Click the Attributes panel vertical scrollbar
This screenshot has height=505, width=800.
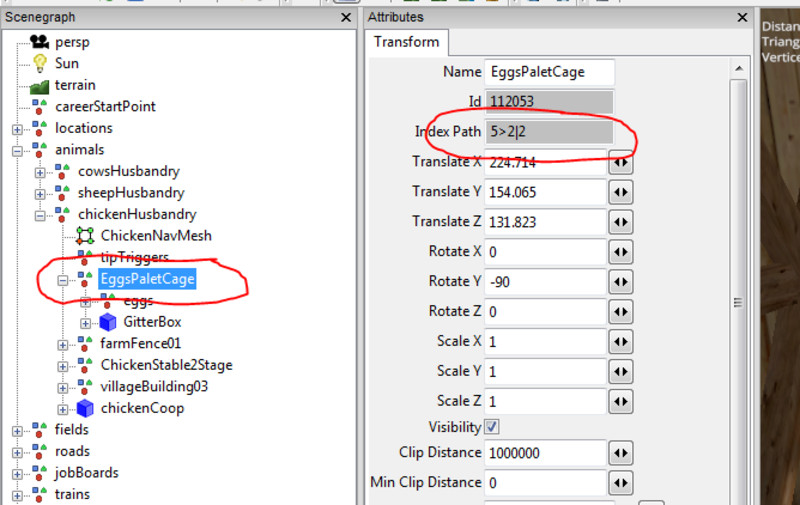tap(738, 300)
